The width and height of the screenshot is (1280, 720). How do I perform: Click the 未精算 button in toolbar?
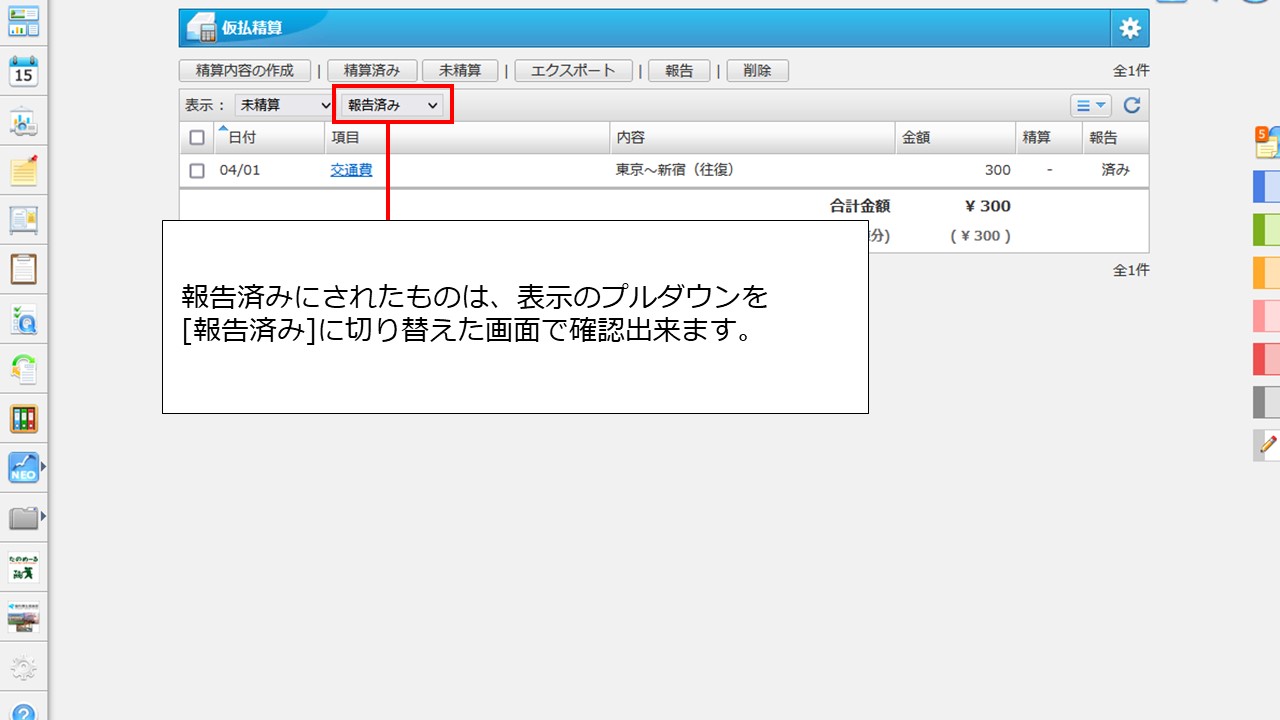pos(460,71)
